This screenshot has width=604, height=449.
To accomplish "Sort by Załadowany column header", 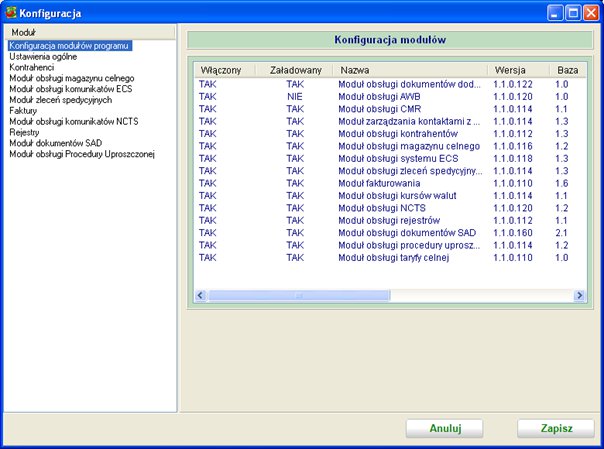I will [x=294, y=70].
